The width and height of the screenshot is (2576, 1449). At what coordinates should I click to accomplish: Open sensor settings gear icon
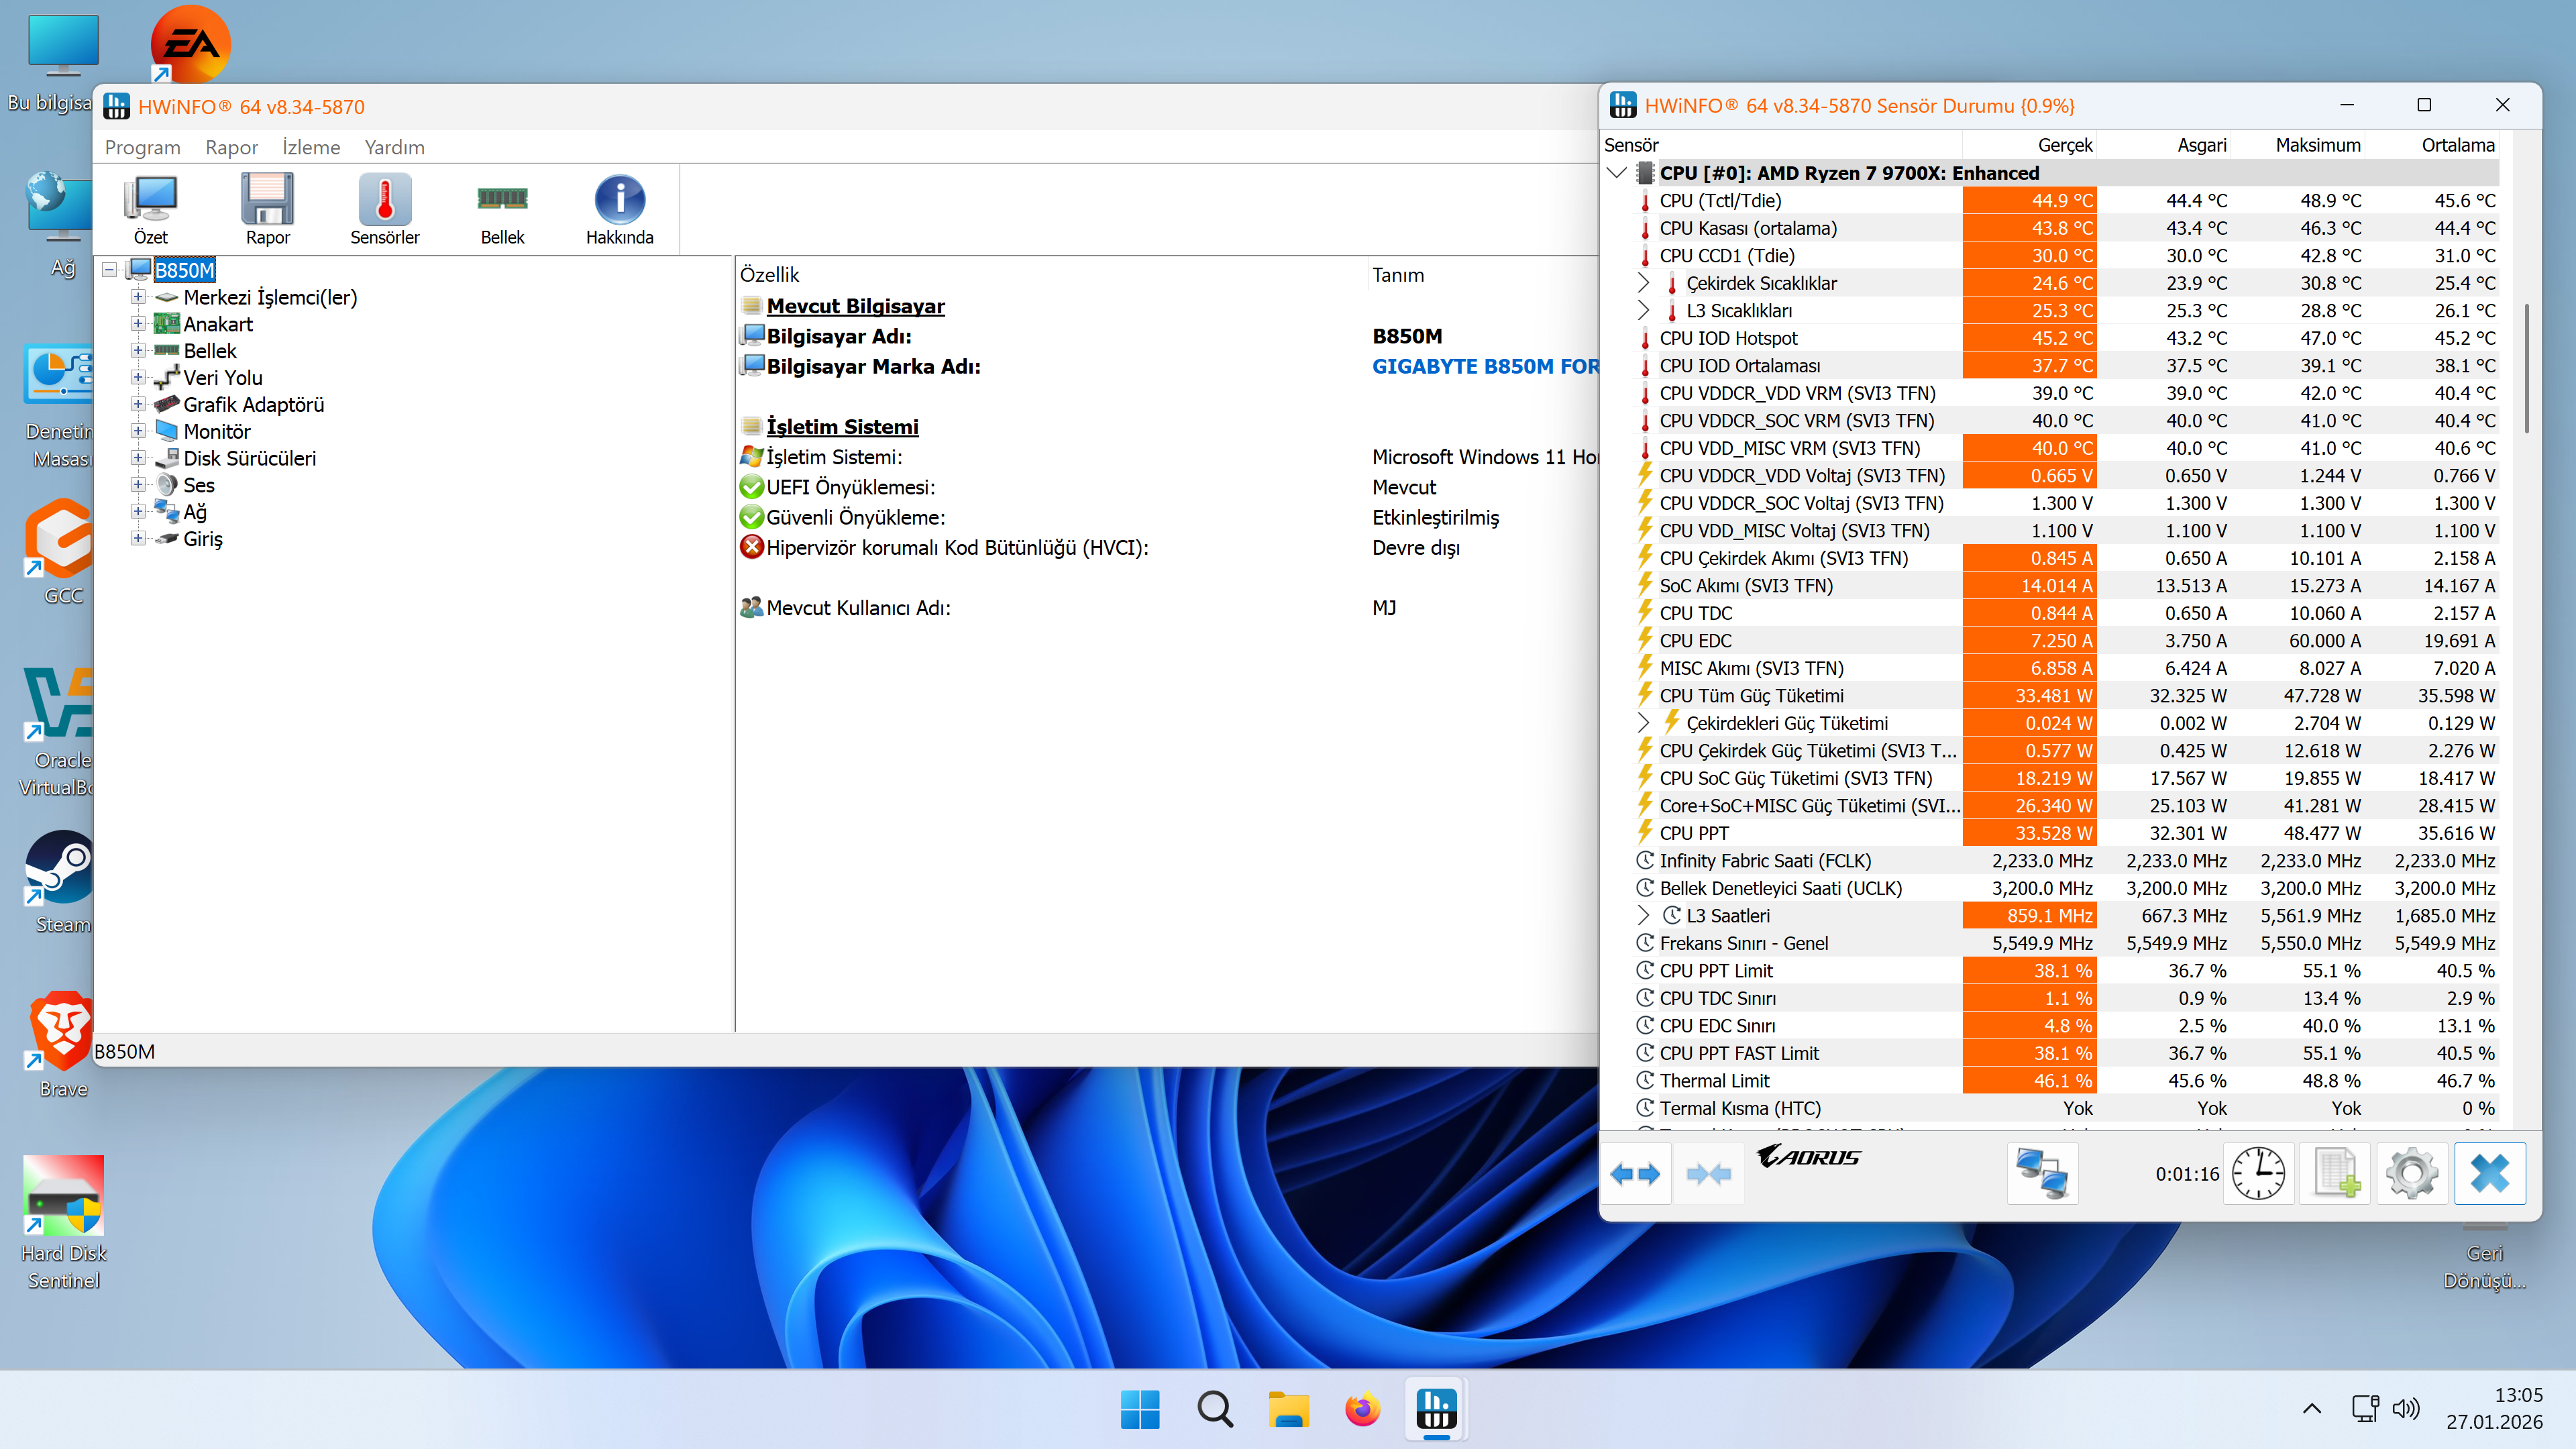[2412, 1174]
